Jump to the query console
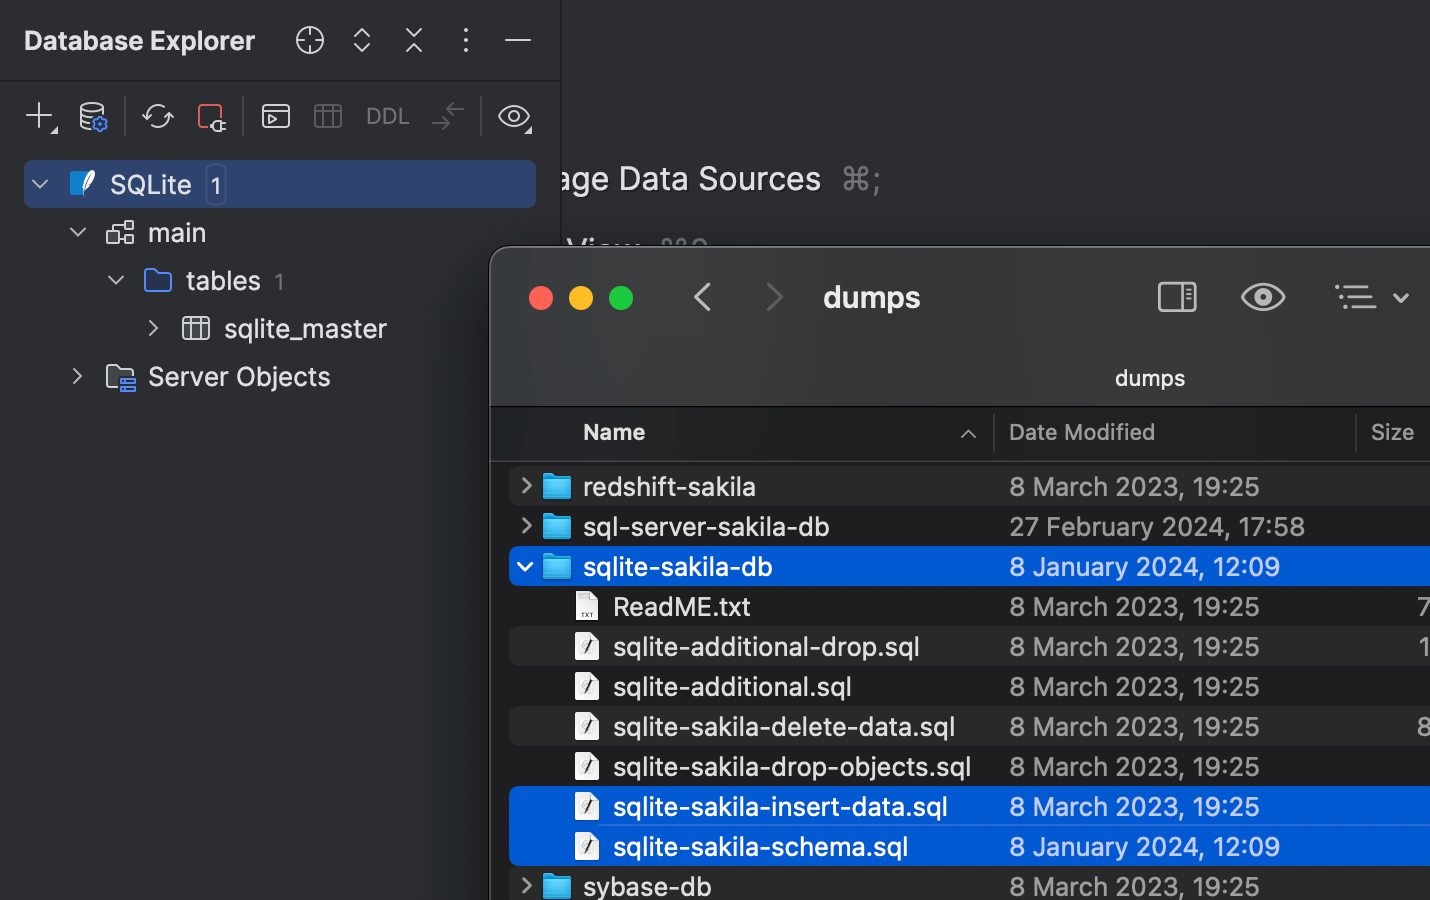Screen dimensions: 1430x900 click(x=275, y=116)
